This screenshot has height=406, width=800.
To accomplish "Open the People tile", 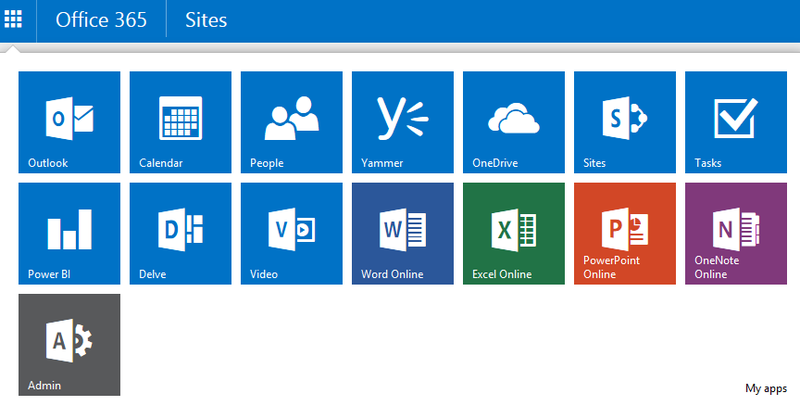I will 292,122.
